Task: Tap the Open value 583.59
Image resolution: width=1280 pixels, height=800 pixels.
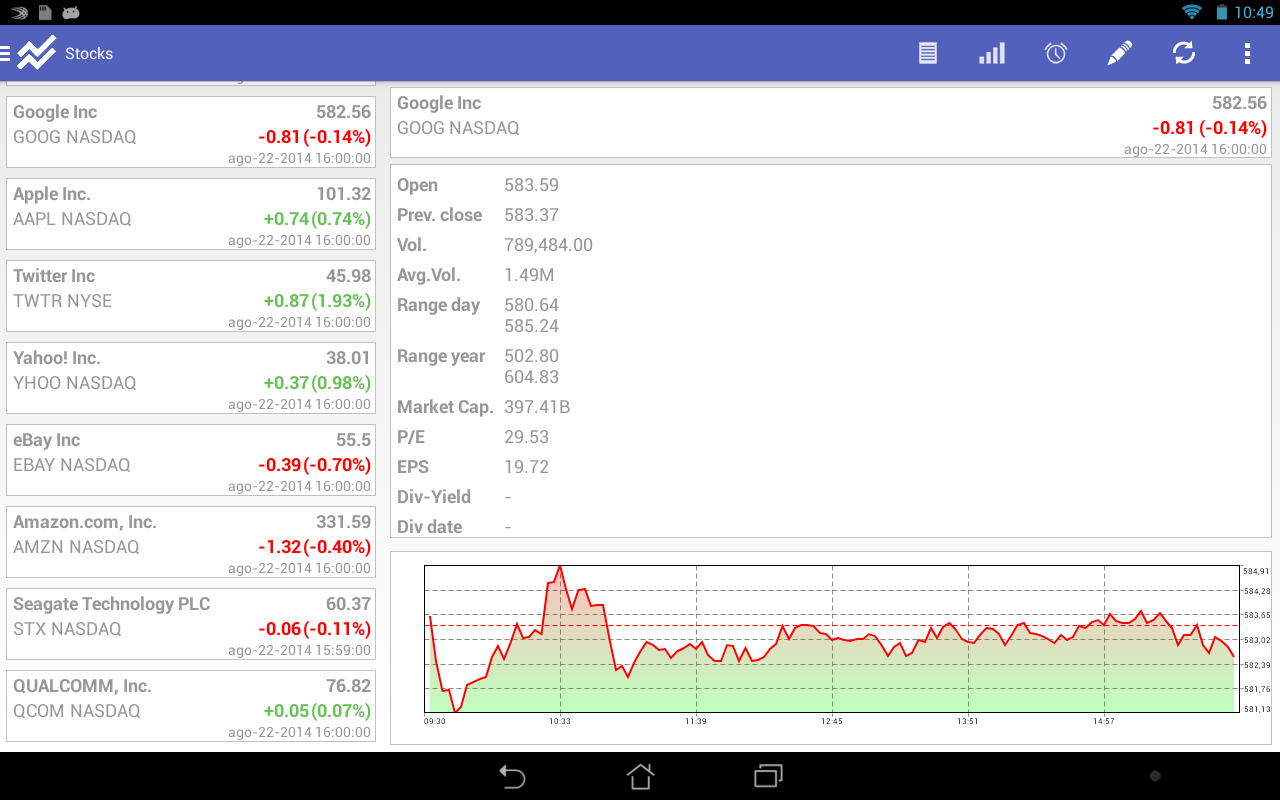Action: tap(532, 185)
